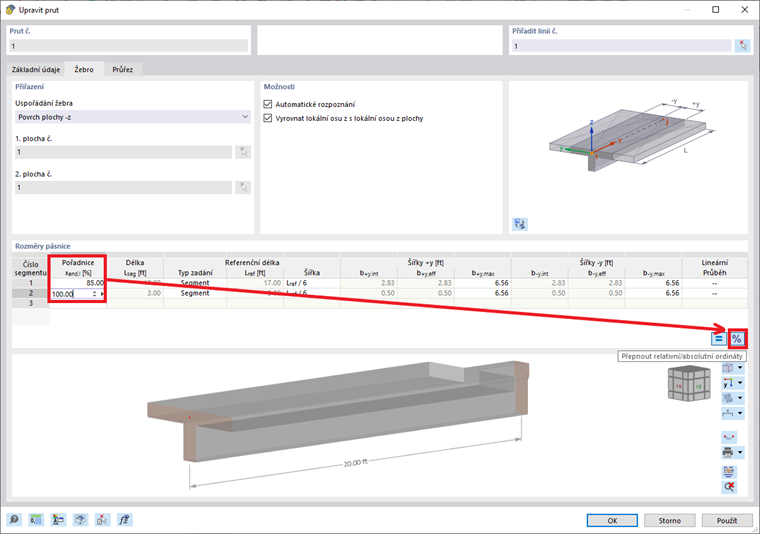
Task: Expand the y-axis view direction dropdown arrow
Action: click(x=740, y=383)
